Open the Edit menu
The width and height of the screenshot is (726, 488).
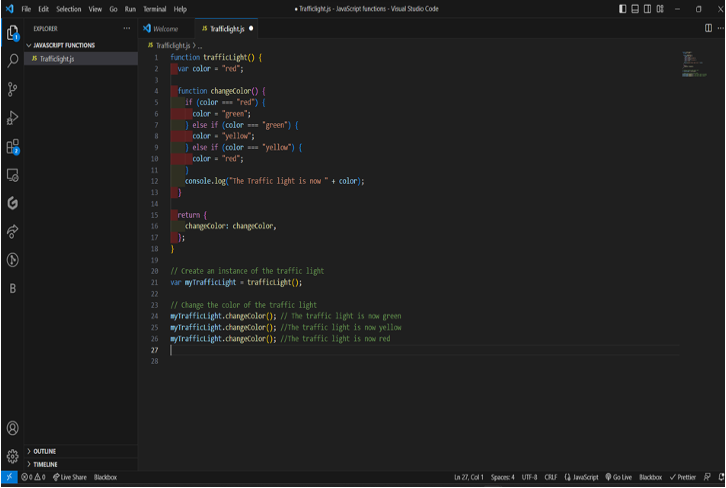(44, 9)
